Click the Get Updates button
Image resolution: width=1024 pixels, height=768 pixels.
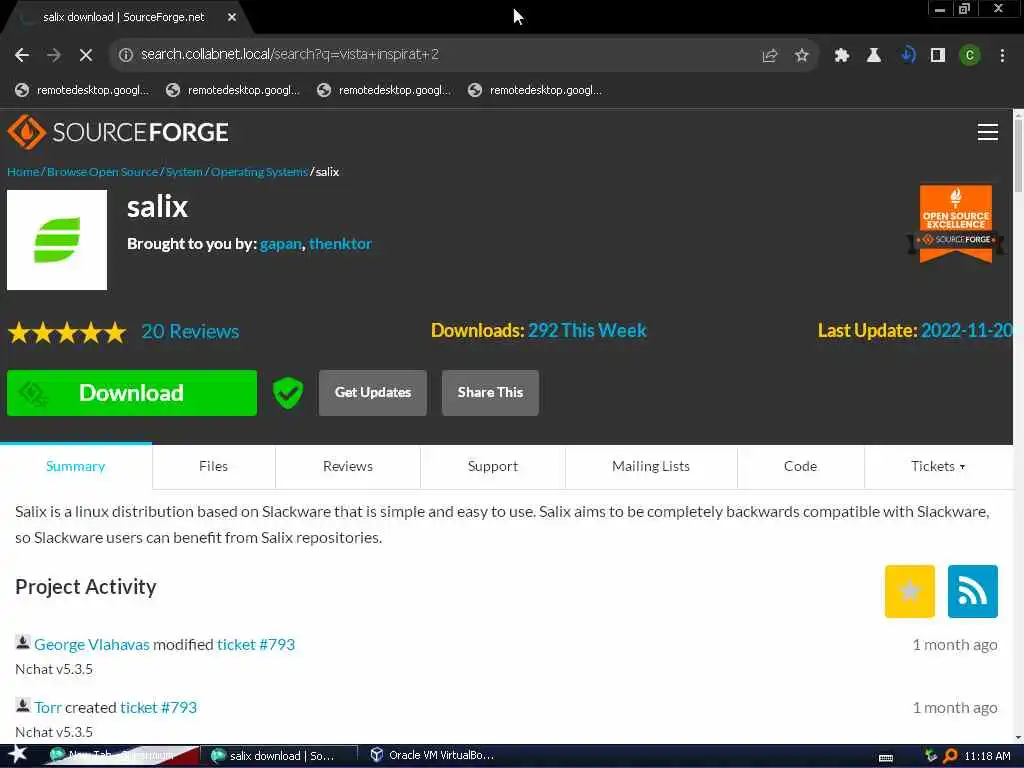(x=373, y=393)
